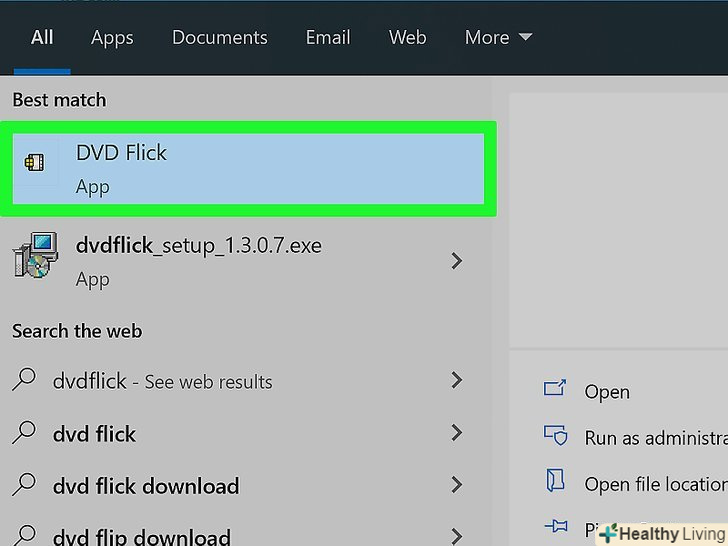This screenshot has width=728, height=546.
Task: Select the All search tab
Action: pos(42,37)
